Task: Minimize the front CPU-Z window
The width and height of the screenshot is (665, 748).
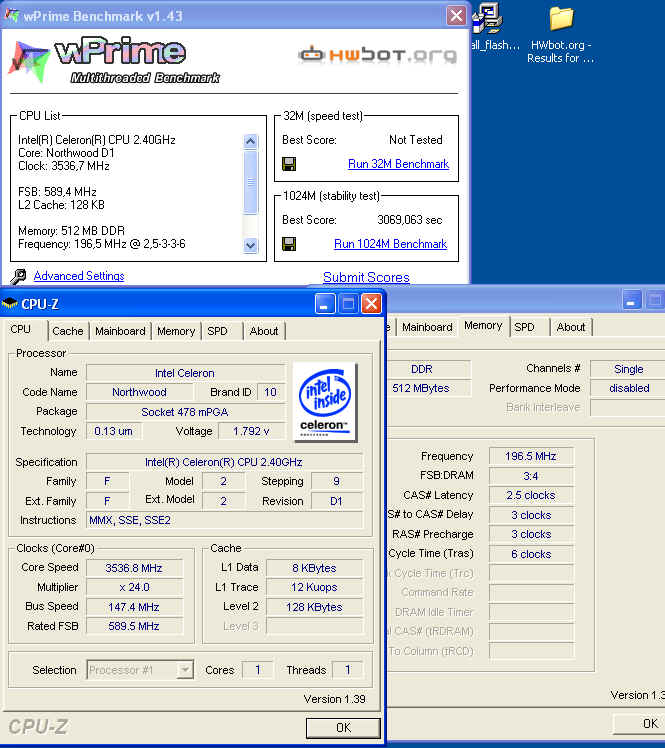Action: click(324, 303)
